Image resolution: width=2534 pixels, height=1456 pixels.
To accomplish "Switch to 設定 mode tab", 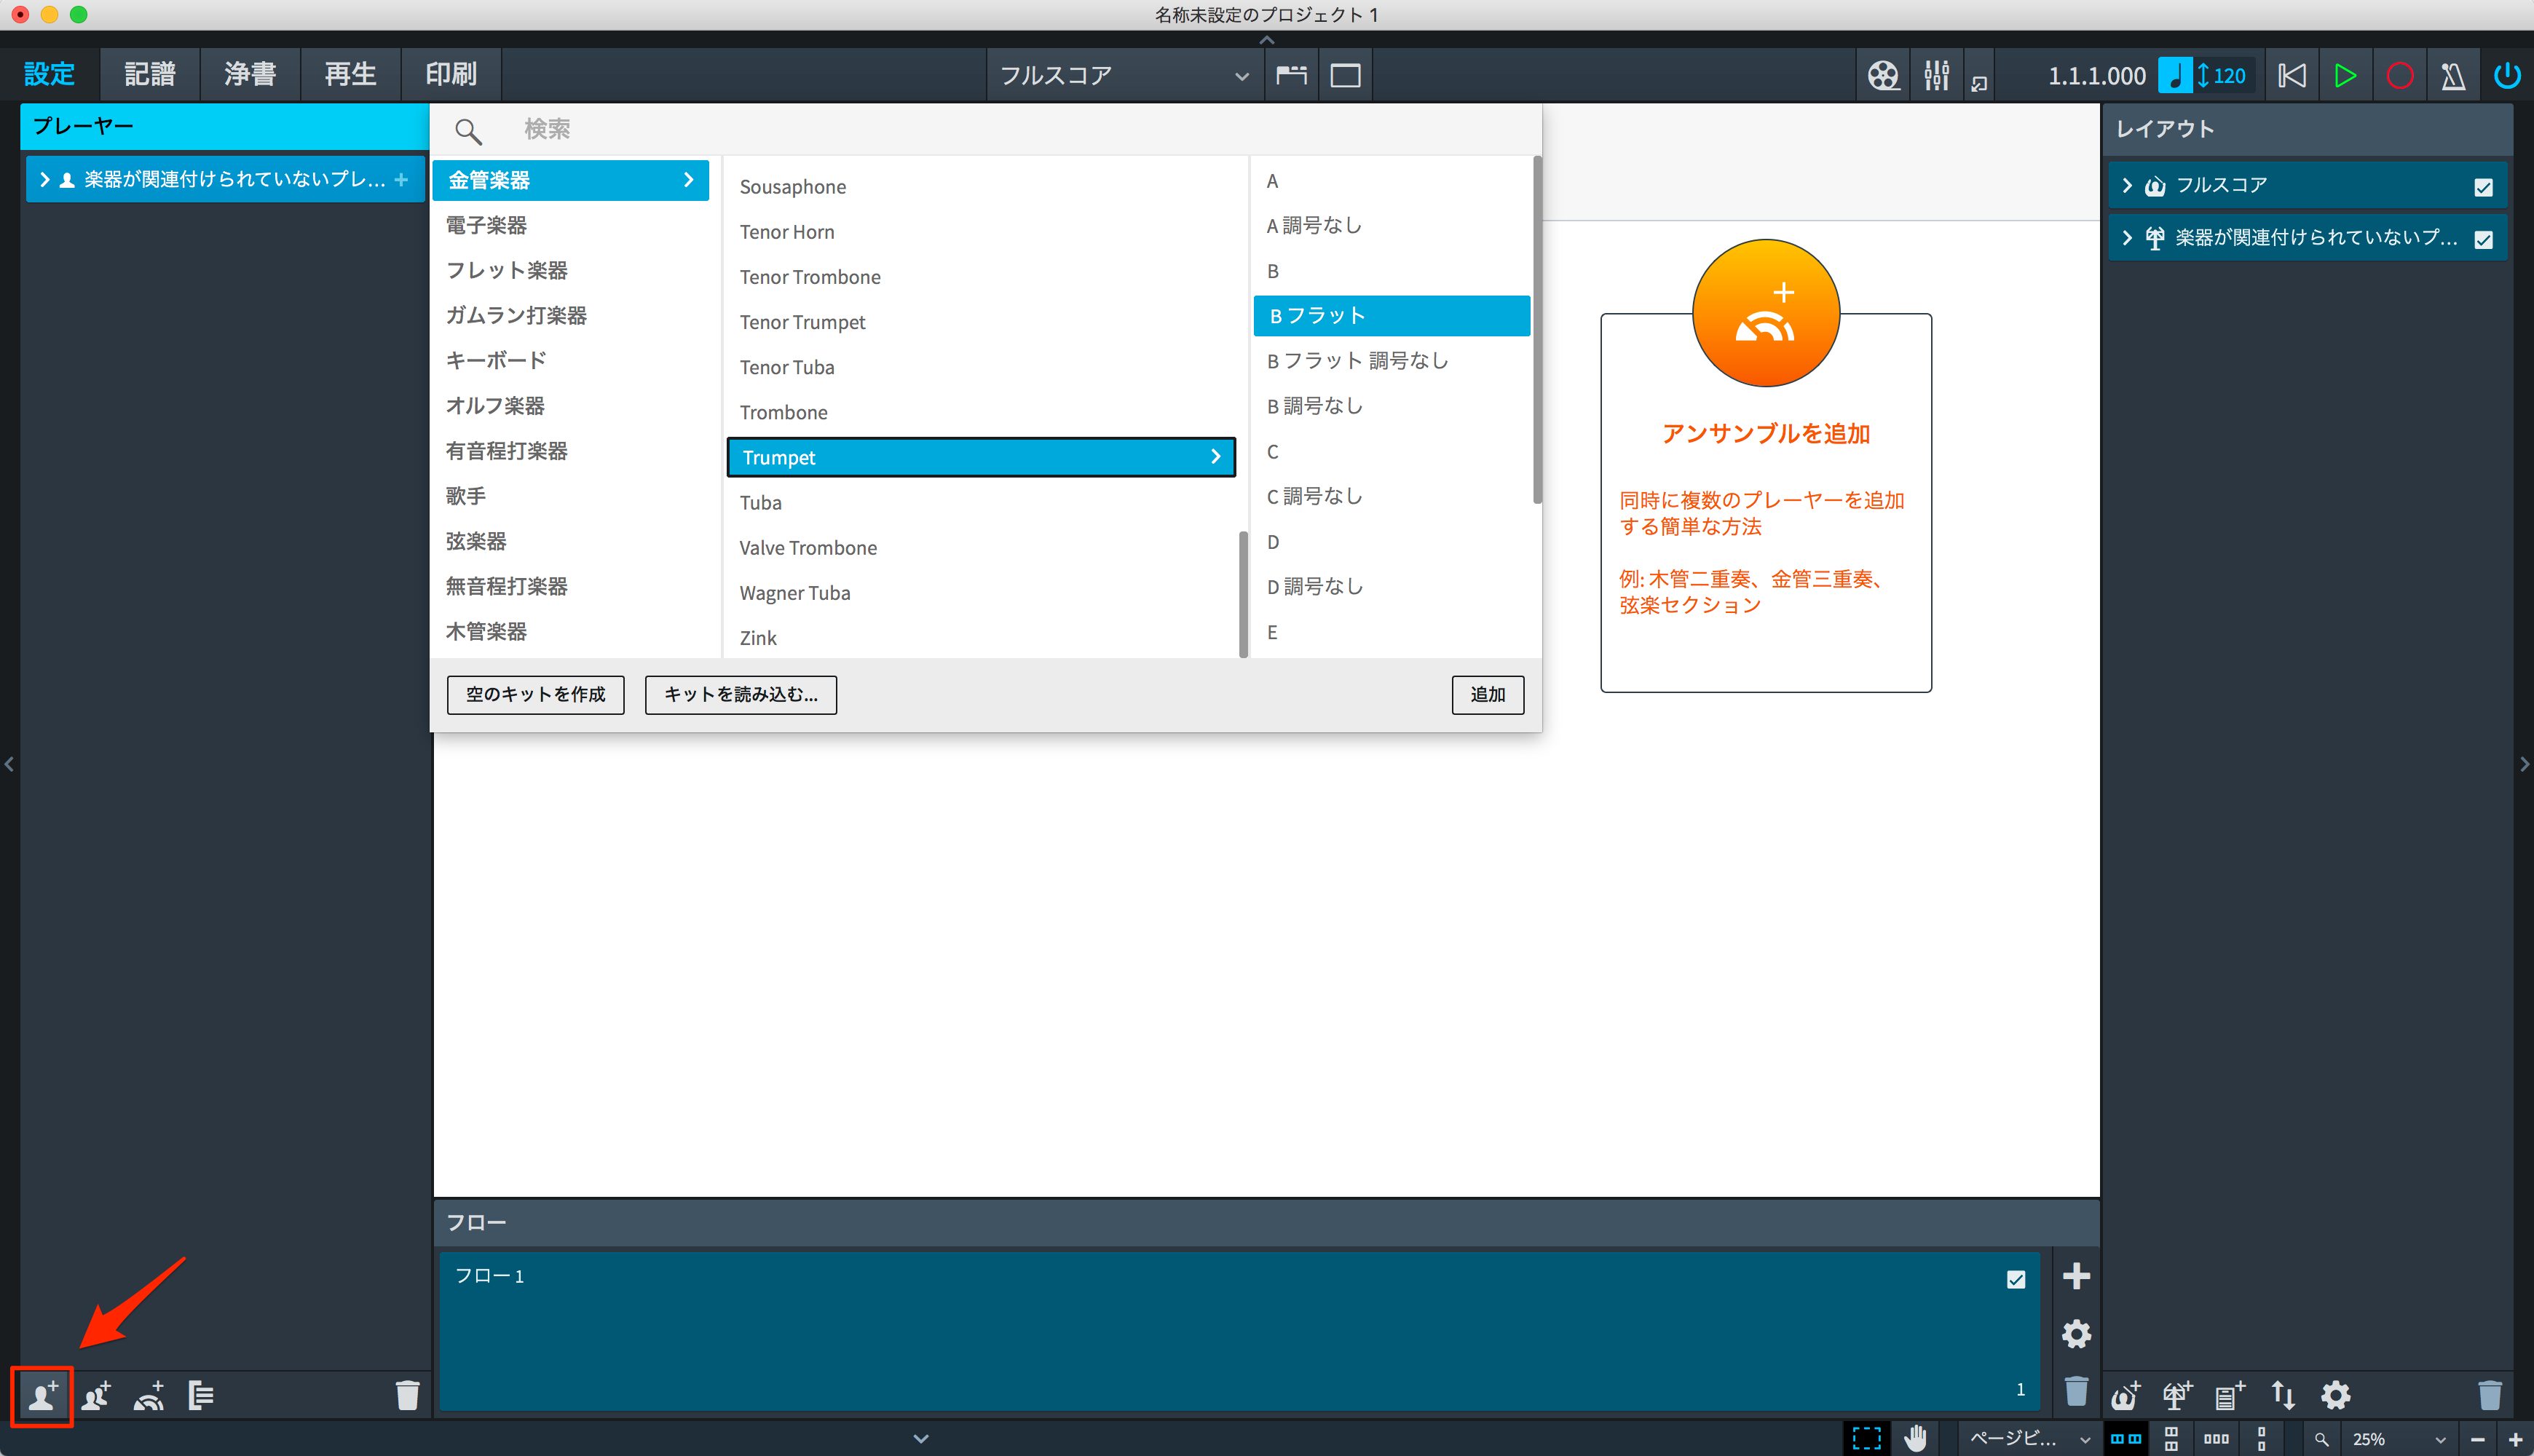I will click(x=50, y=75).
